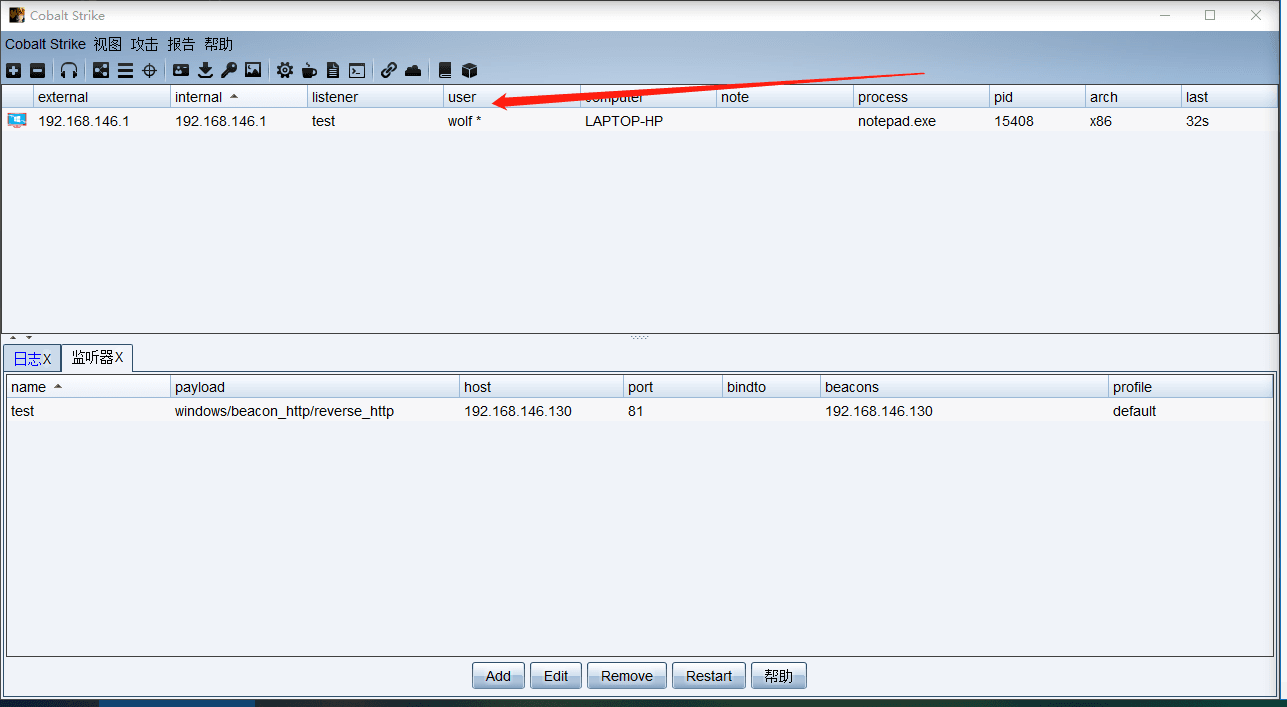Viewport: 1287px width, 707px height.
Task: Open the screenshots picture icon
Action: [x=253, y=70]
